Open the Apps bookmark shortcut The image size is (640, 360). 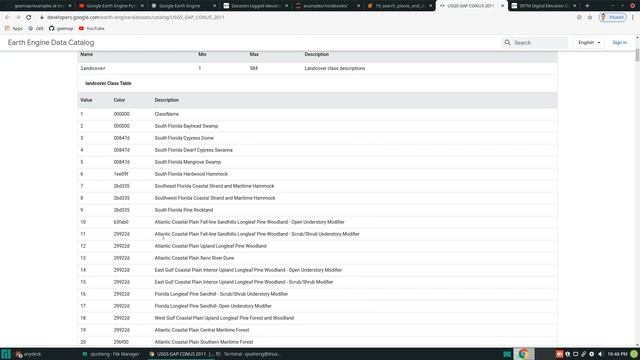[x=13, y=29]
